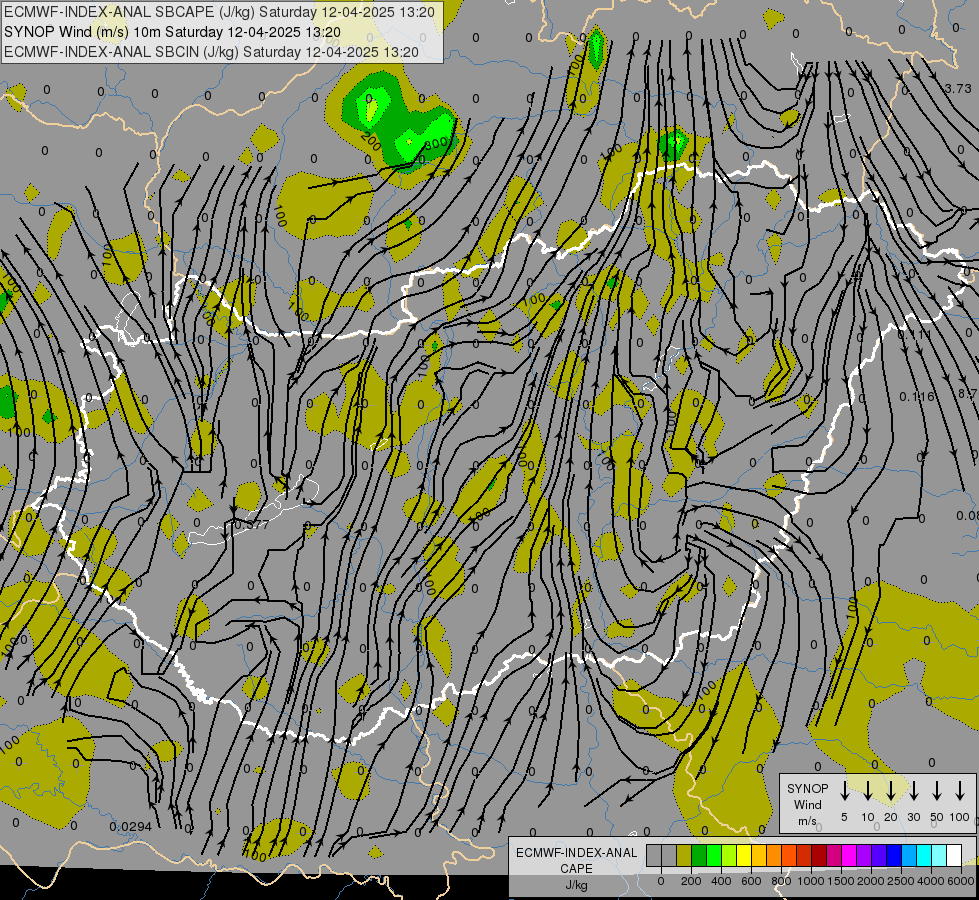979x900 pixels.
Task: Click the SBCIN title line at top
Action: (211, 52)
